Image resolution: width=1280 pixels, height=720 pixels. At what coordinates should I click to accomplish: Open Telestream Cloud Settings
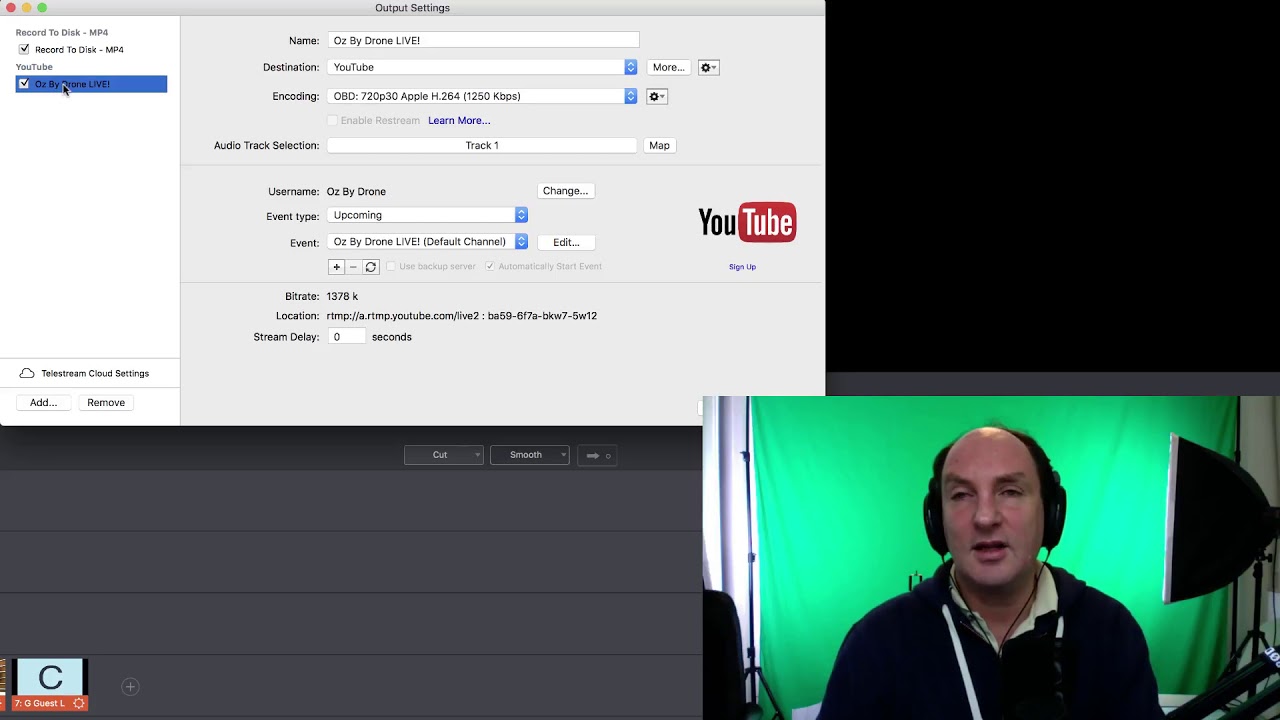(95, 373)
